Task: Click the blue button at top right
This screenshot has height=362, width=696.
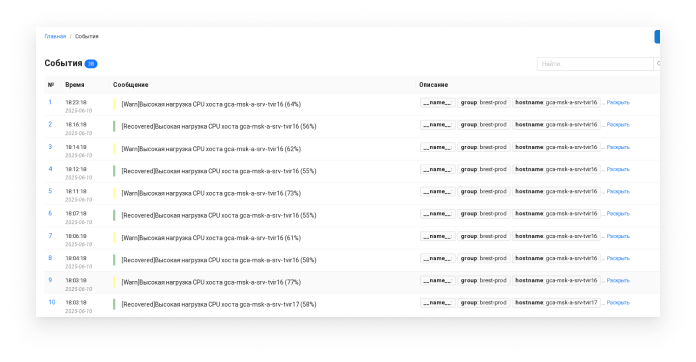Action: 657,37
